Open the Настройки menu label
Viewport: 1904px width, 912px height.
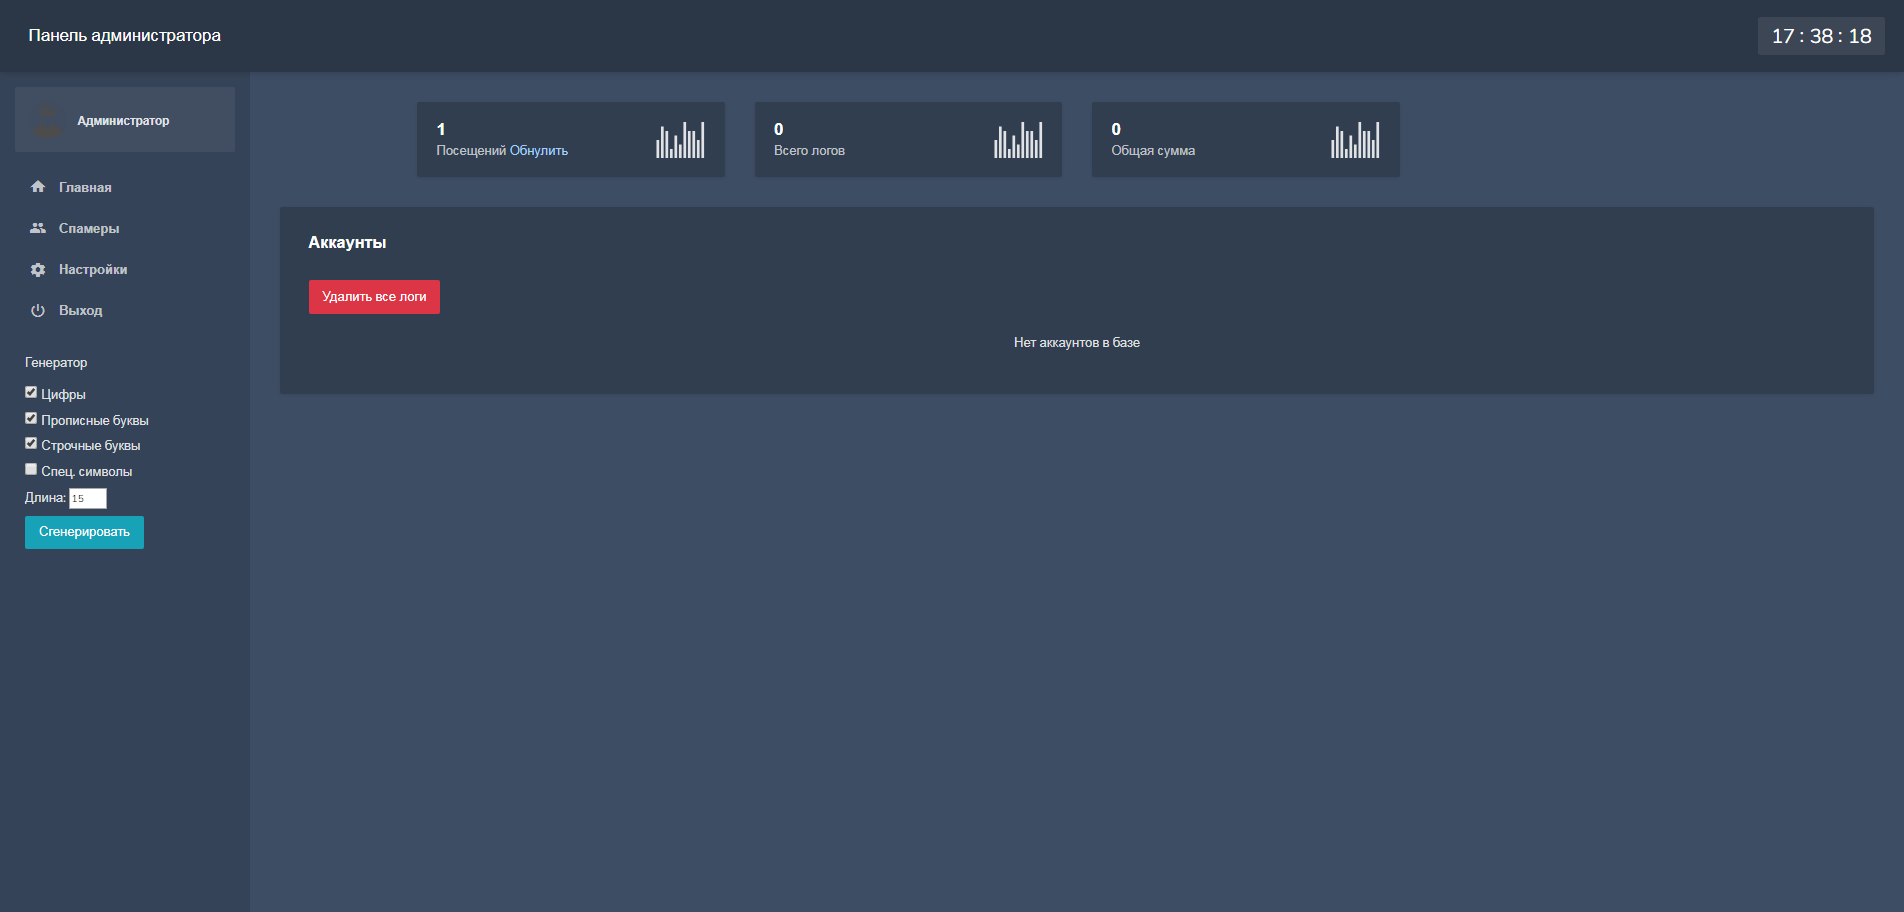(93, 270)
